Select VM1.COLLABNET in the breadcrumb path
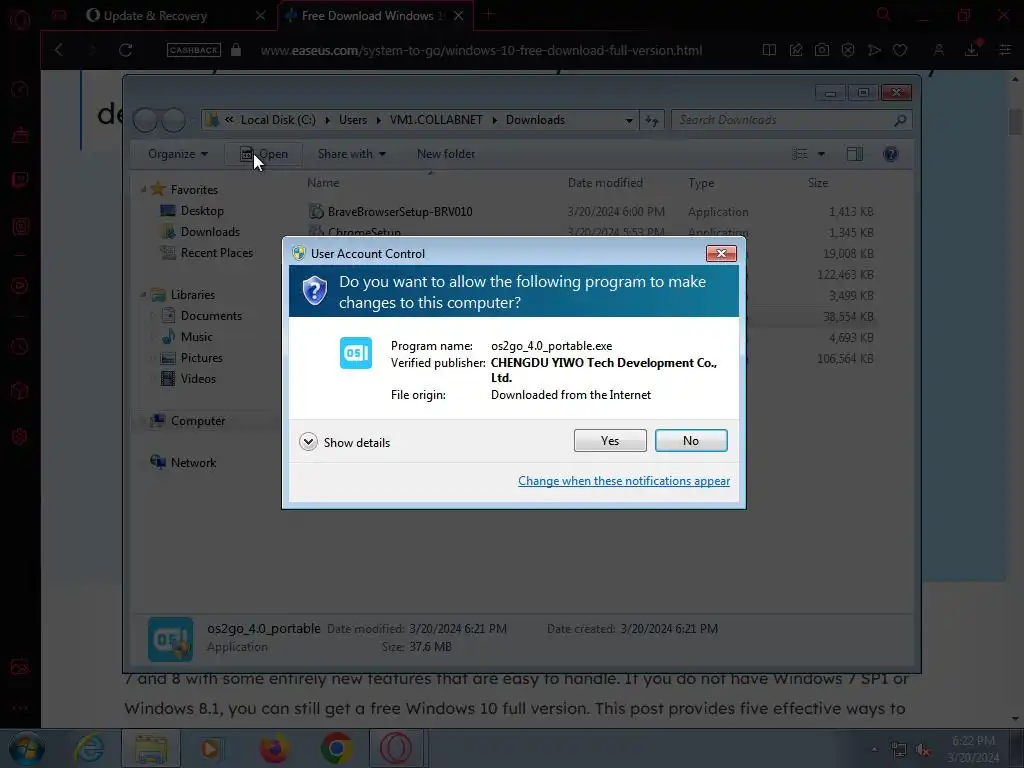Screen dimensions: 1024x768 436,120
